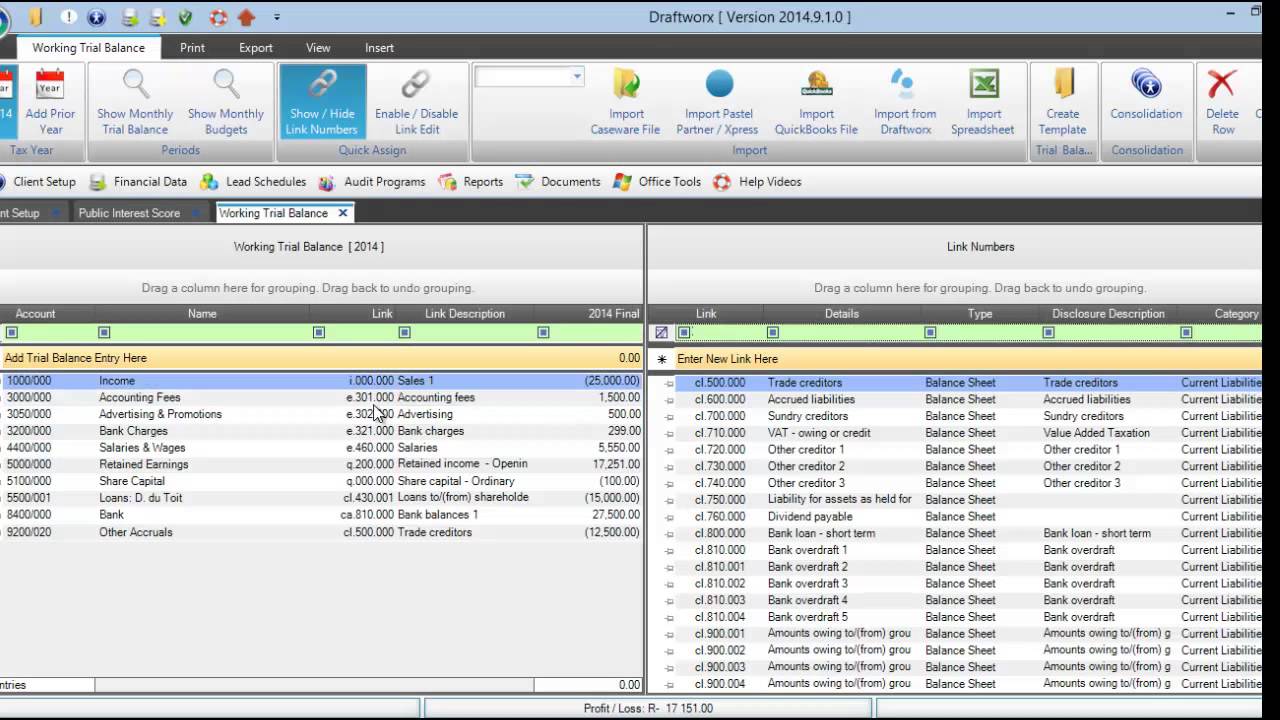Click the Add Prior Year calendar icon

[50, 84]
